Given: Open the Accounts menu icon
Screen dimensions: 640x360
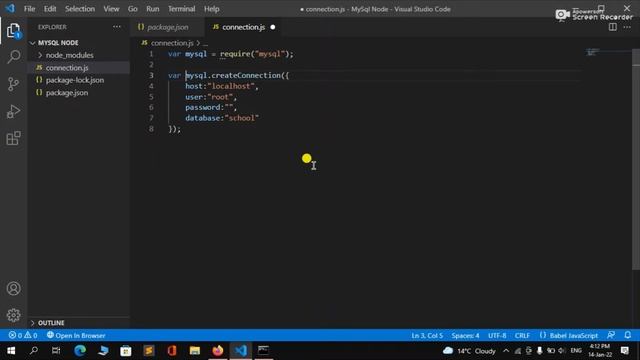Looking at the screenshot, I should click(13, 289).
